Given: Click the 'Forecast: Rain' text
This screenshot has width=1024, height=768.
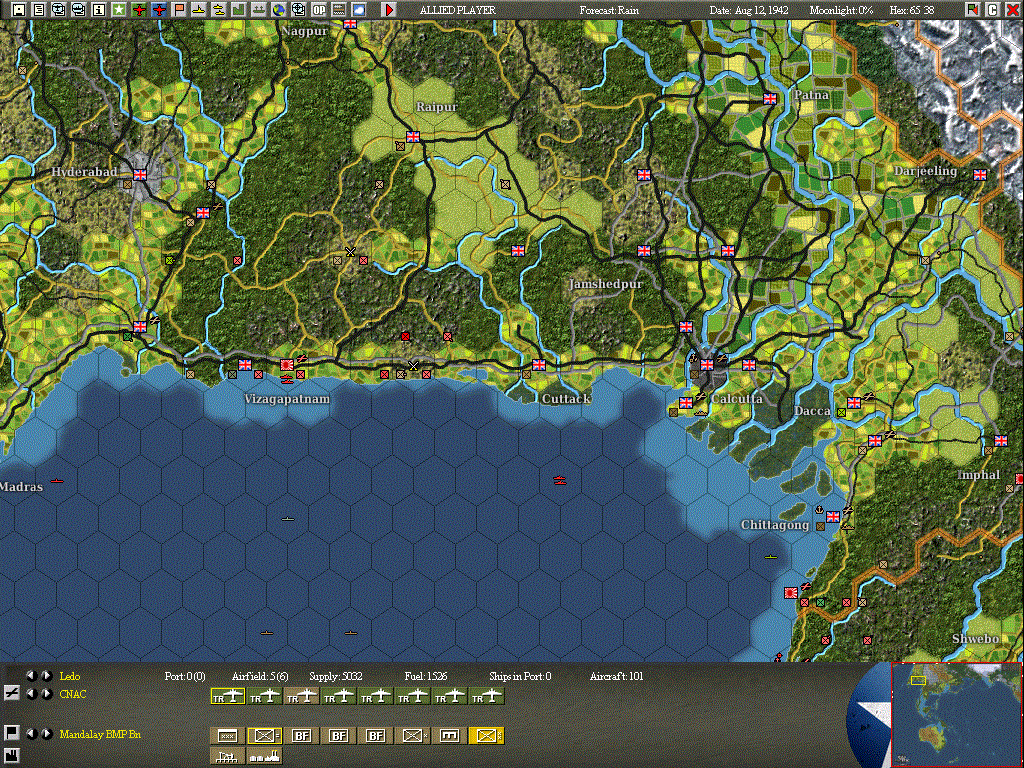Looking at the screenshot, I should click(609, 10).
